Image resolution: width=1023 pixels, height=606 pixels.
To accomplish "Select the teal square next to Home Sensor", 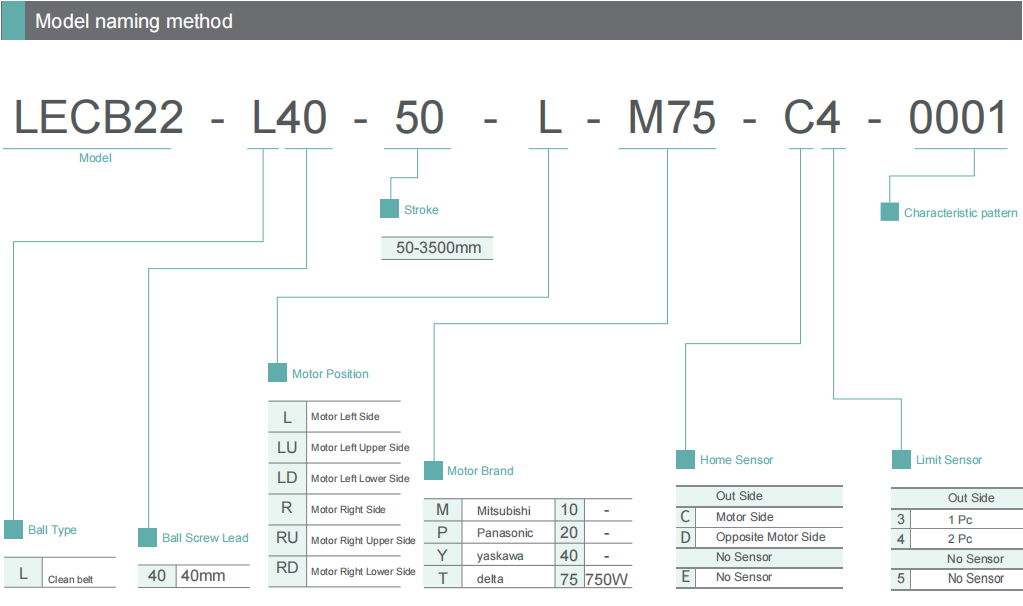I will [685, 459].
